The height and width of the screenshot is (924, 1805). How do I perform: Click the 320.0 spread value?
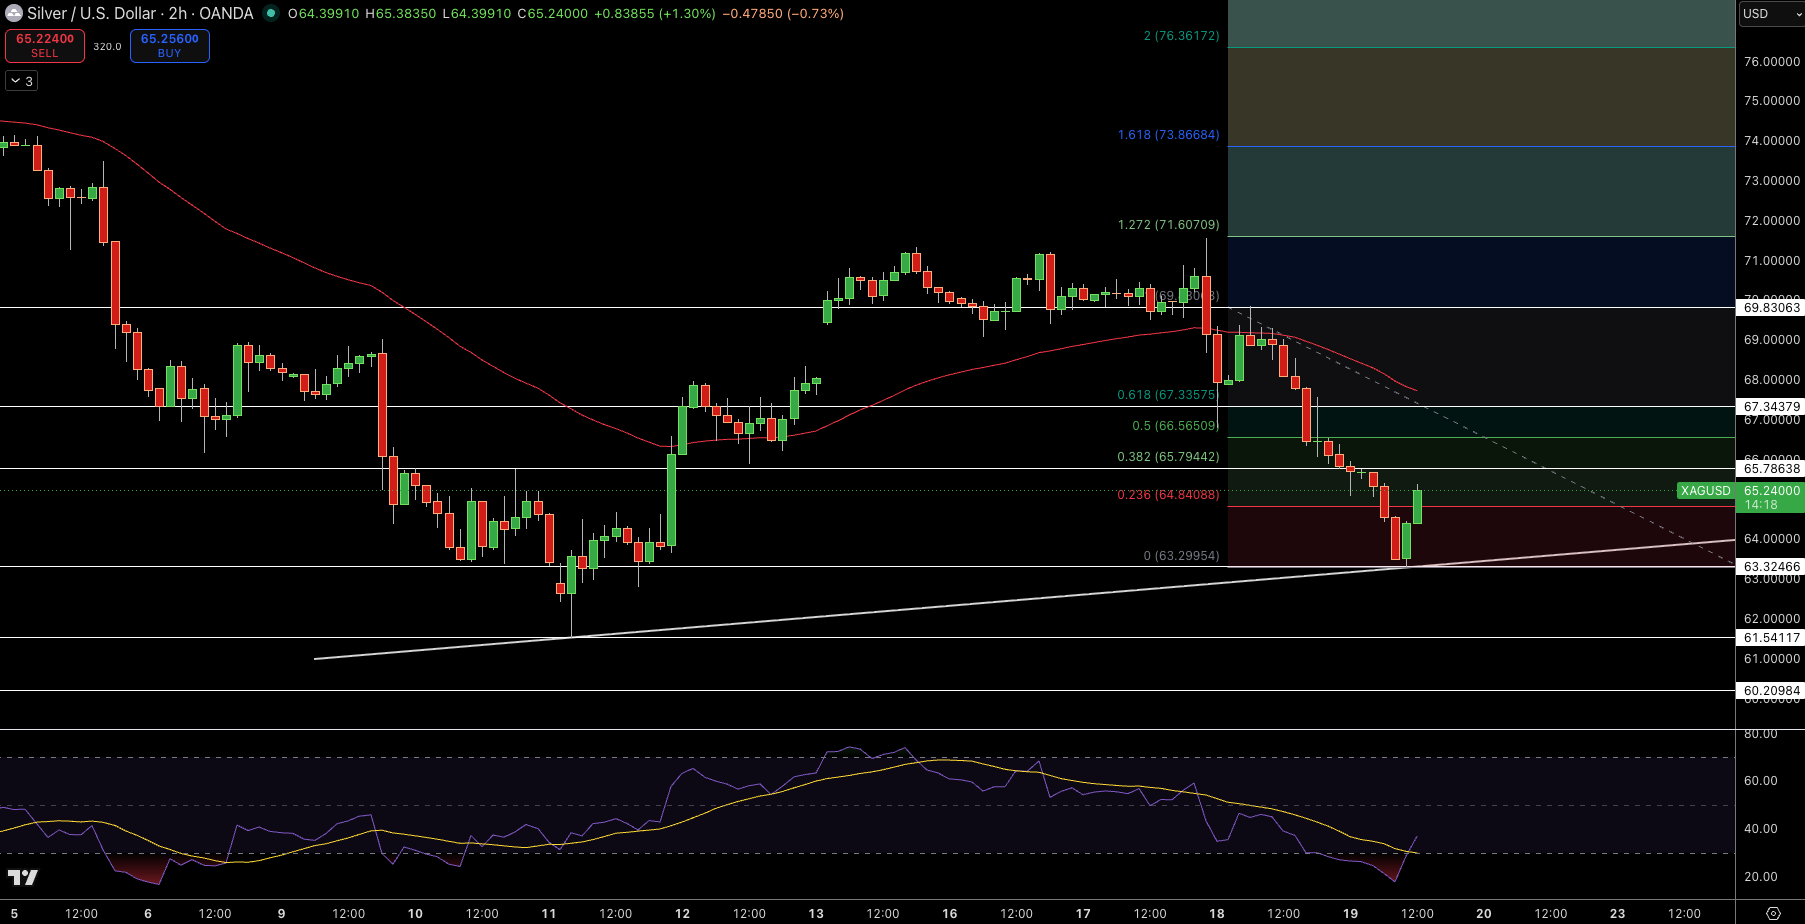(x=107, y=46)
